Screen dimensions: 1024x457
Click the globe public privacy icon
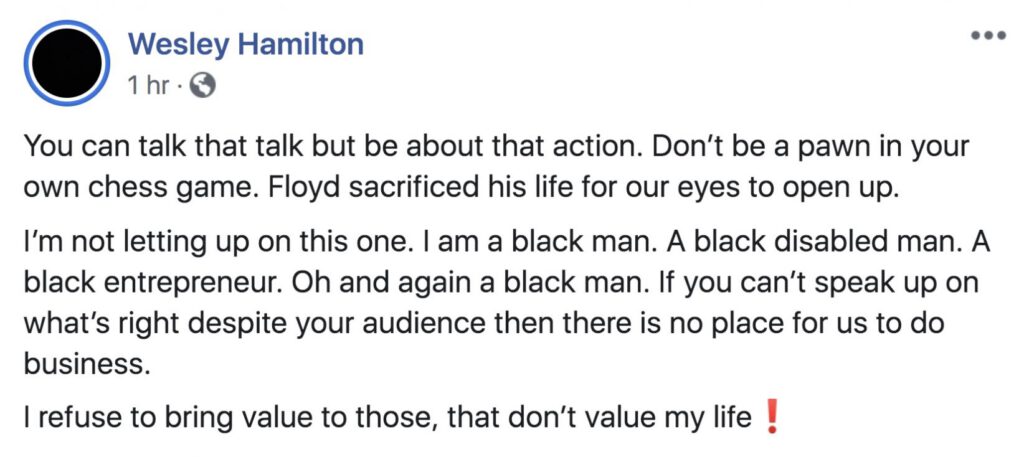203,86
